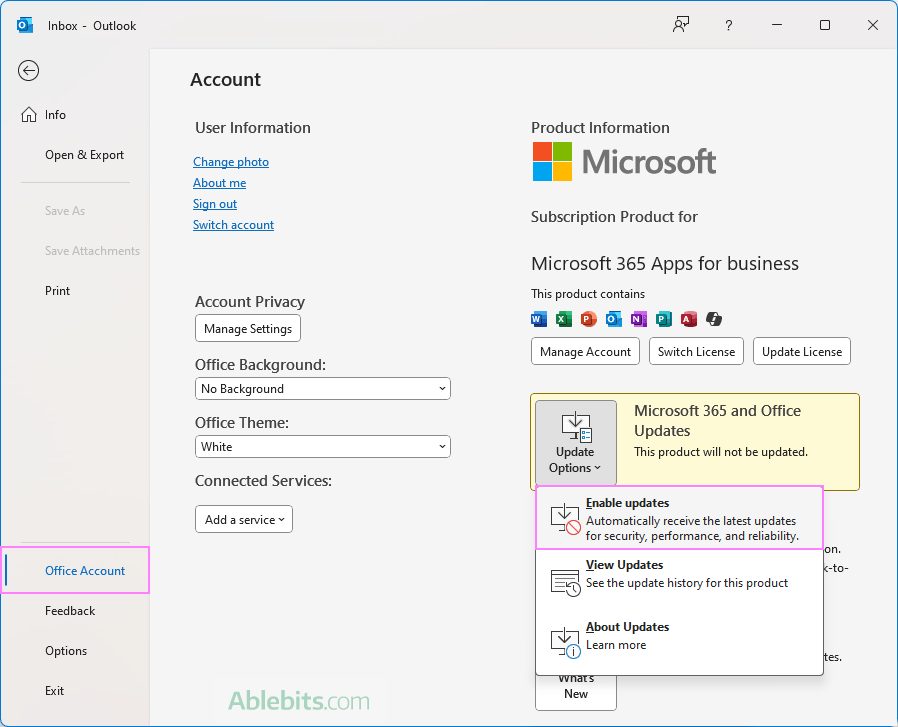This screenshot has width=898, height=727.
Task: Click the Outlook icon in product contents
Action: pyautogui.click(x=613, y=319)
